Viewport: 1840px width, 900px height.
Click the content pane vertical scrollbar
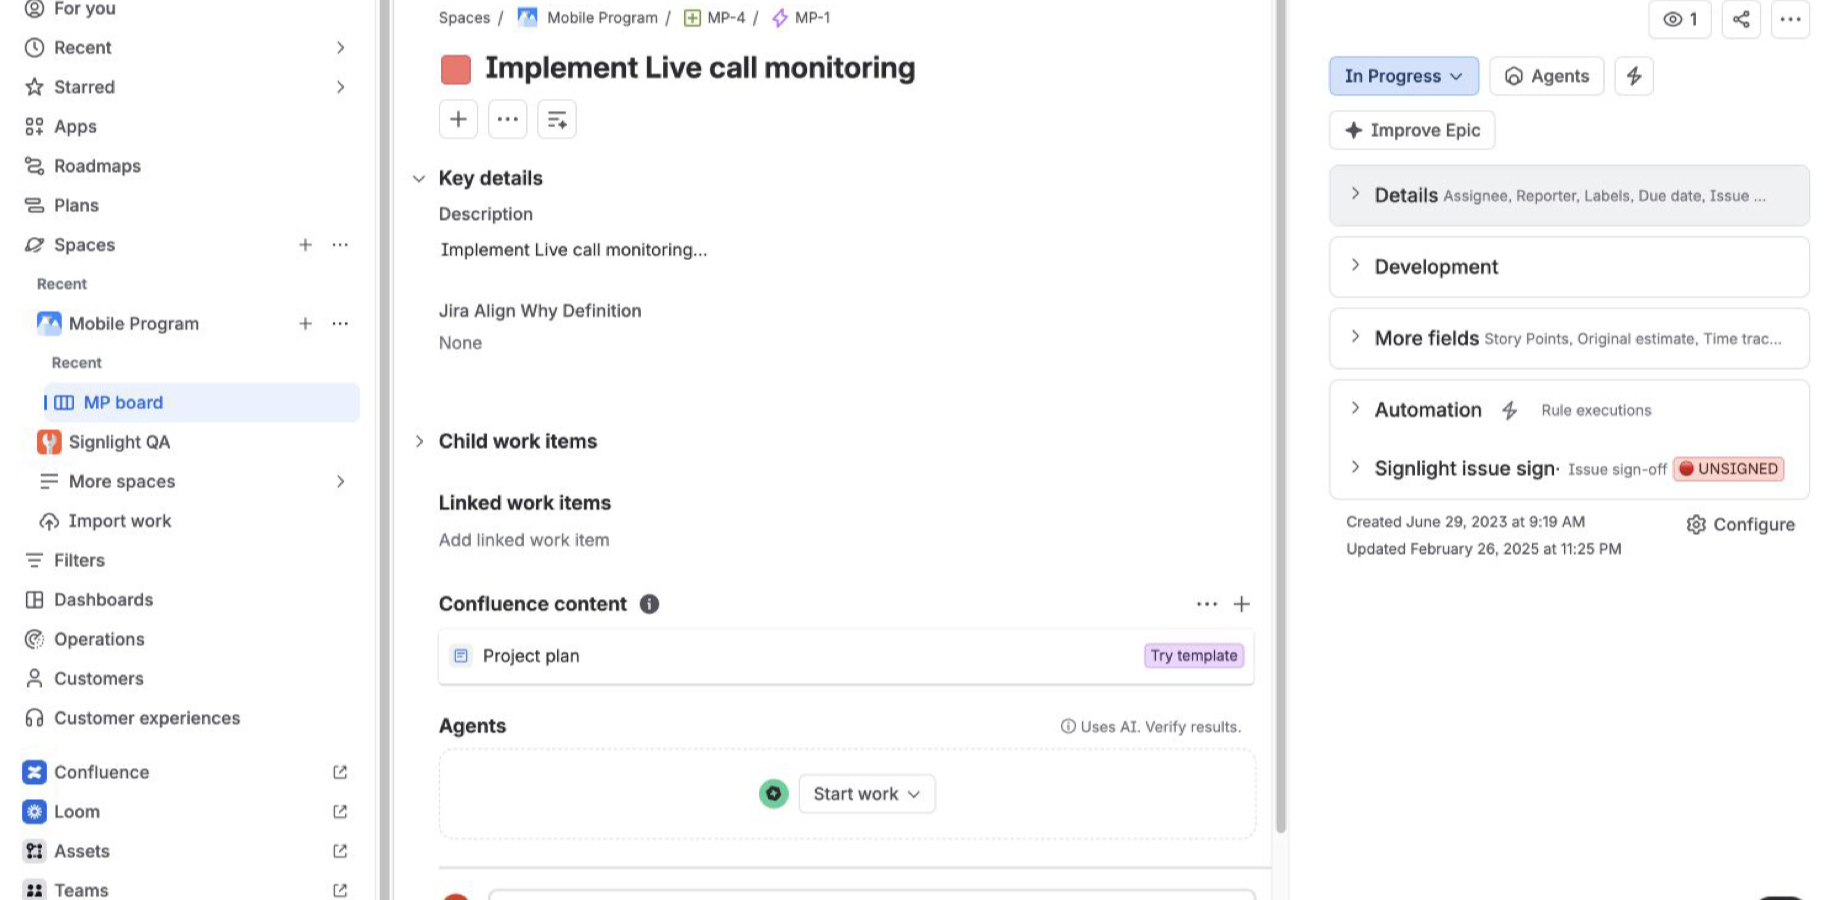(1281, 416)
